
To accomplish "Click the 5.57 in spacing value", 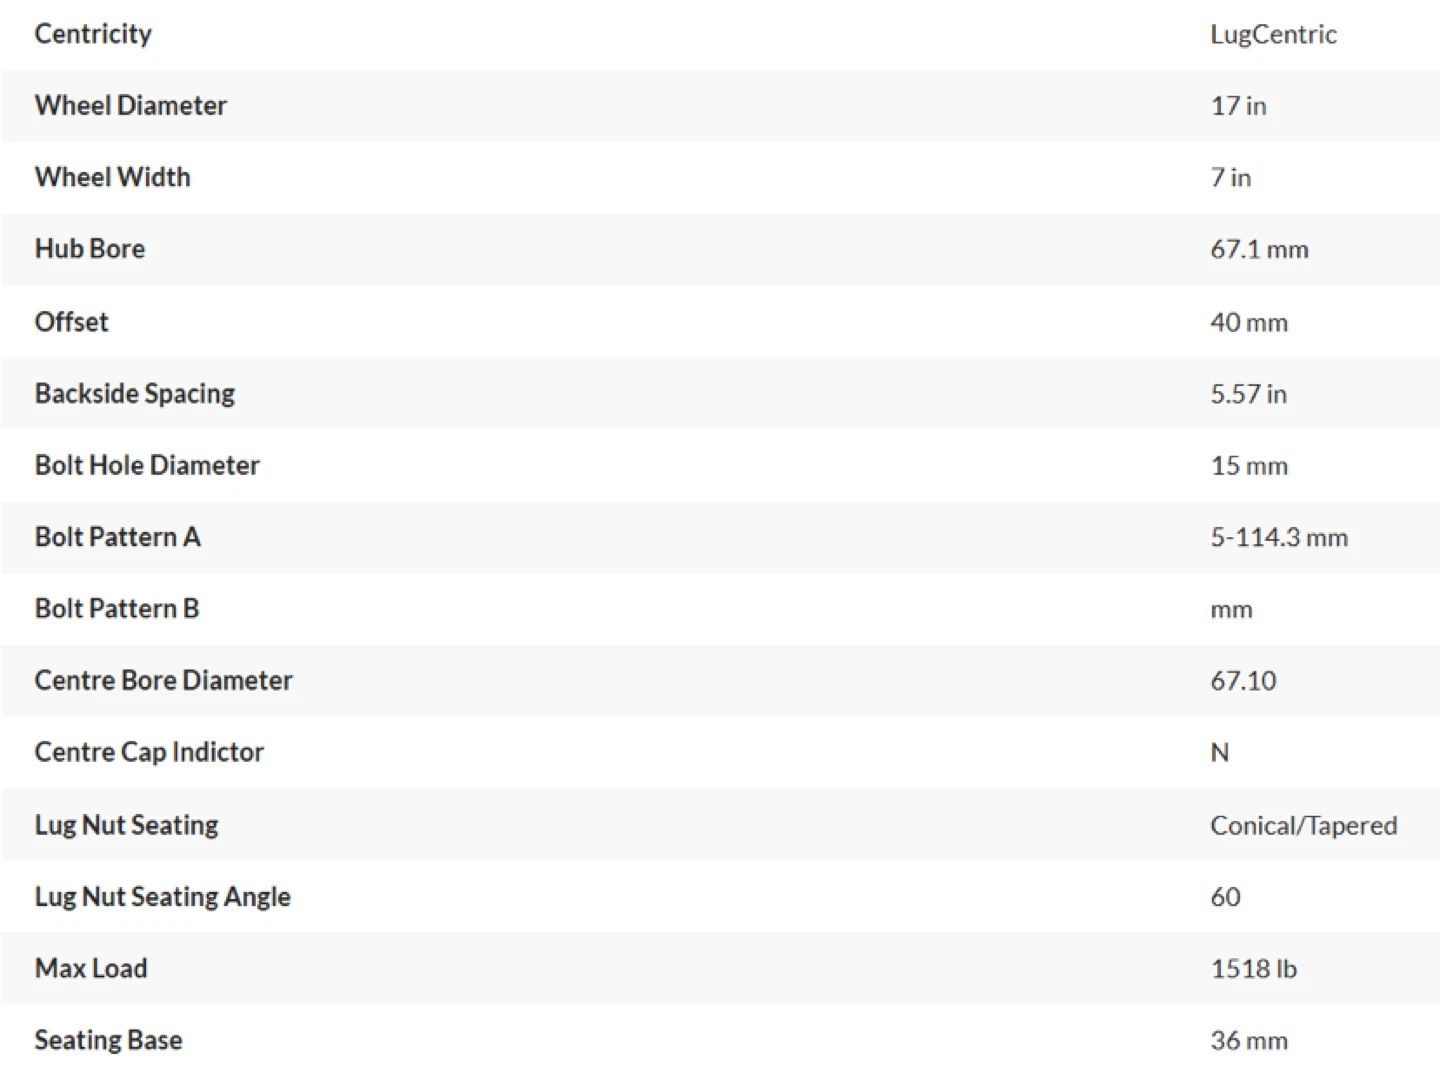I will [1248, 394].
